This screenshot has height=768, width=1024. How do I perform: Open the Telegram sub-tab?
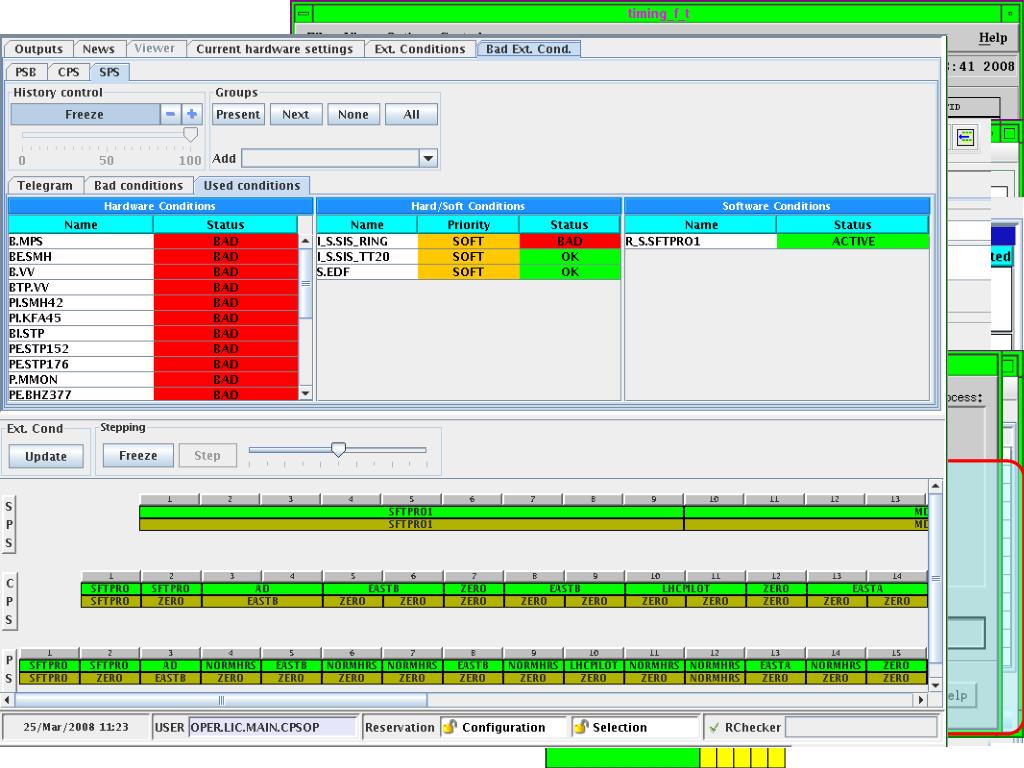click(x=45, y=185)
